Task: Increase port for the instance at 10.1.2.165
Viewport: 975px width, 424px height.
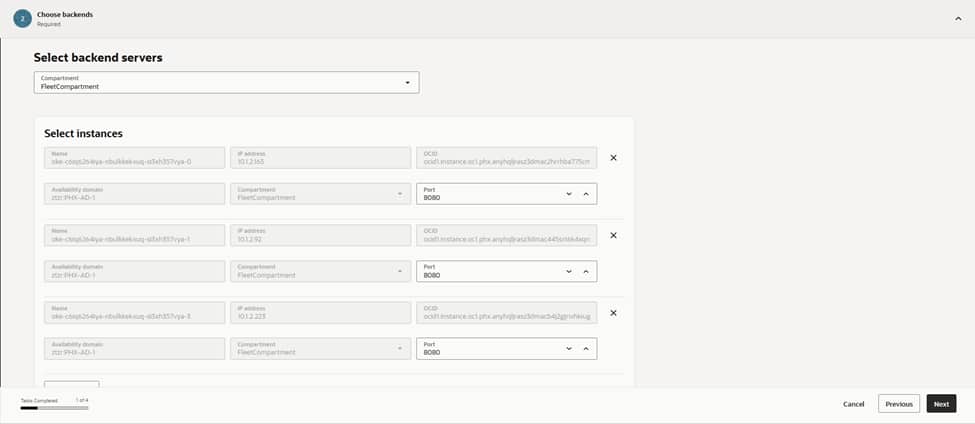Action: coord(586,194)
